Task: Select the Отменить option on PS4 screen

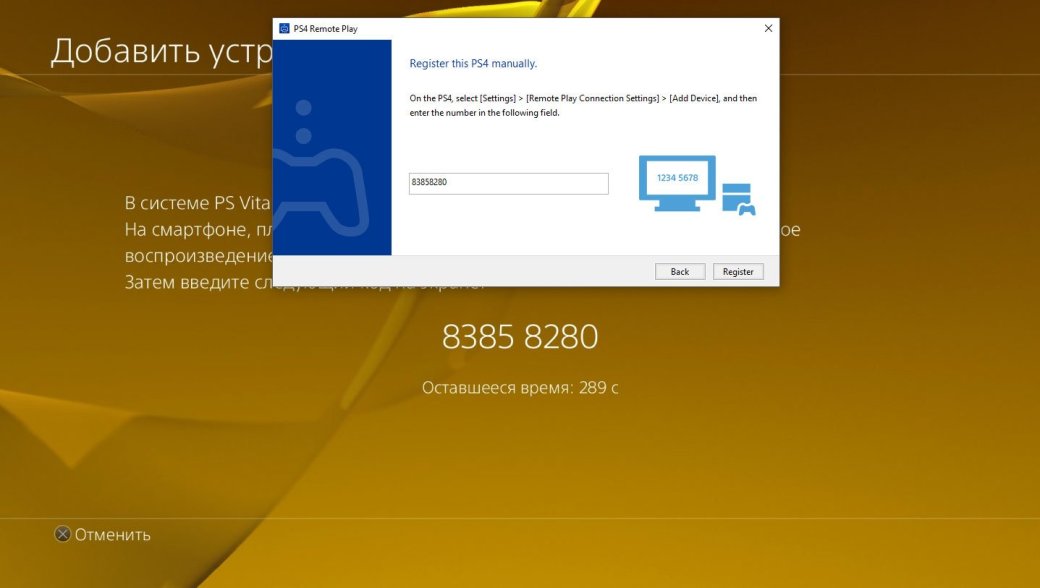Action: pyautogui.click(x=112, y=535)
